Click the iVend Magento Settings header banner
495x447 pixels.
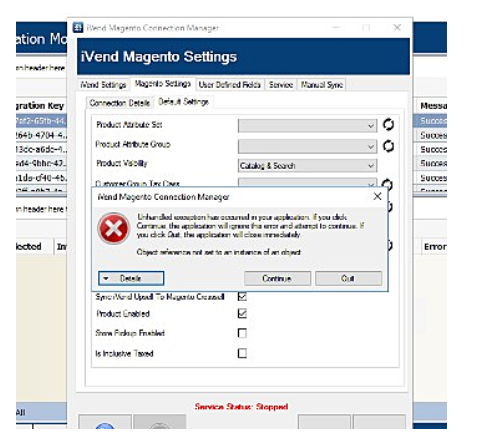243,56
